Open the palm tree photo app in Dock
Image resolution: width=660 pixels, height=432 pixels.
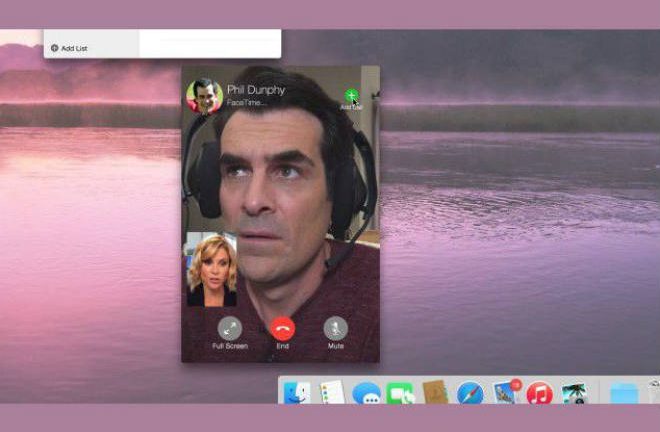575,394
